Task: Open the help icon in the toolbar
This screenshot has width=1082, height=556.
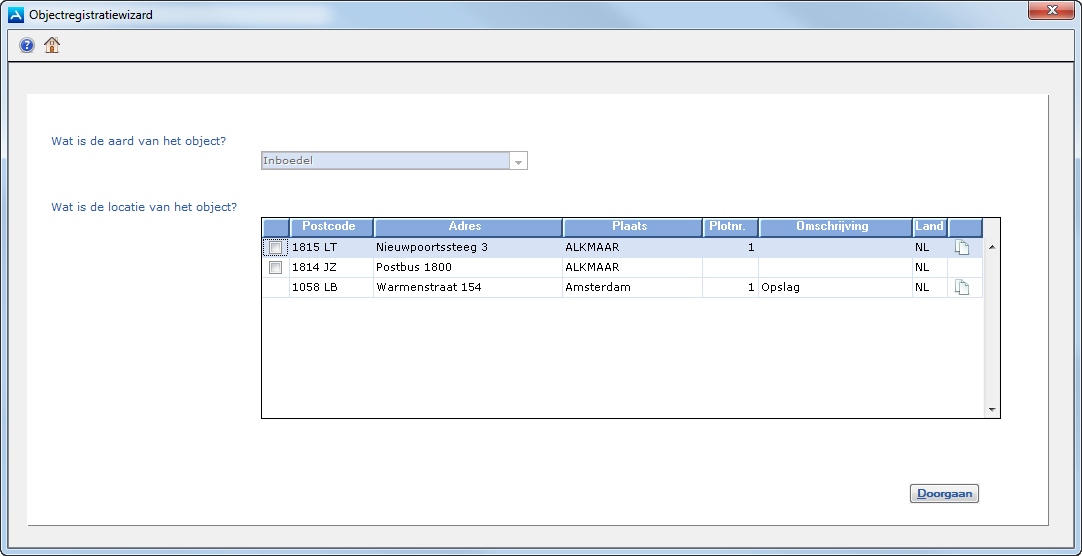Action: [x=27, y=45]
